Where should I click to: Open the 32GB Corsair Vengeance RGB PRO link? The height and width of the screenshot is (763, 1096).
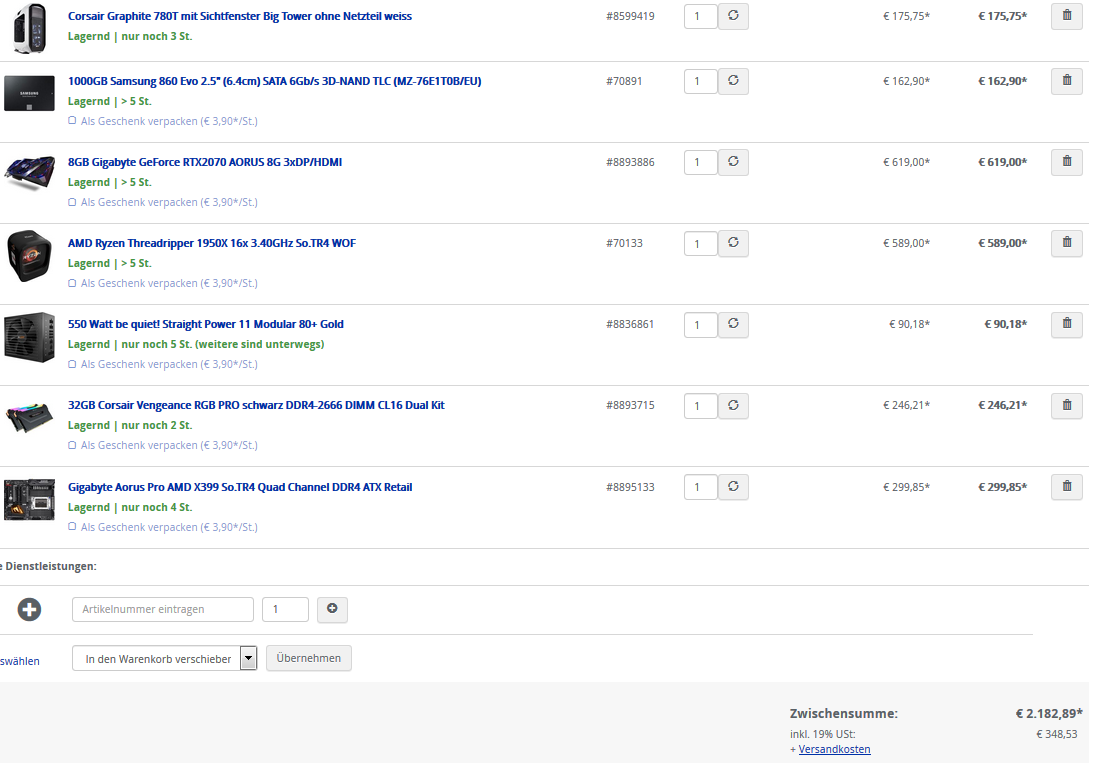click(x=256, y=405)
